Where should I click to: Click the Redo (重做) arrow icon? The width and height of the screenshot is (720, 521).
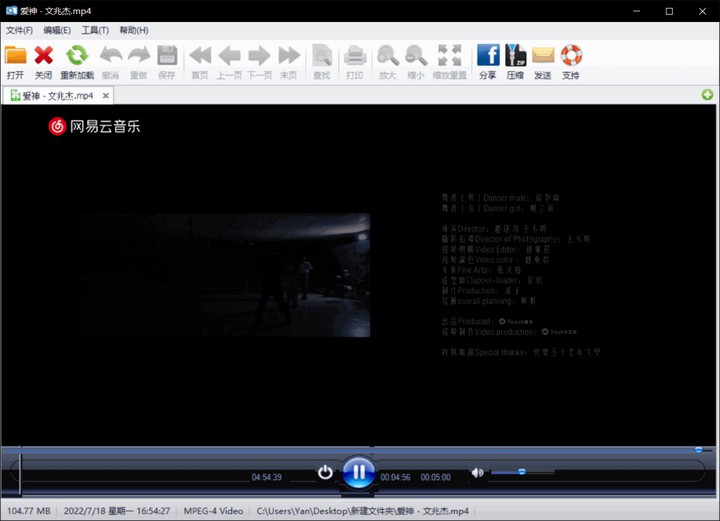click(x=139, y=55)
